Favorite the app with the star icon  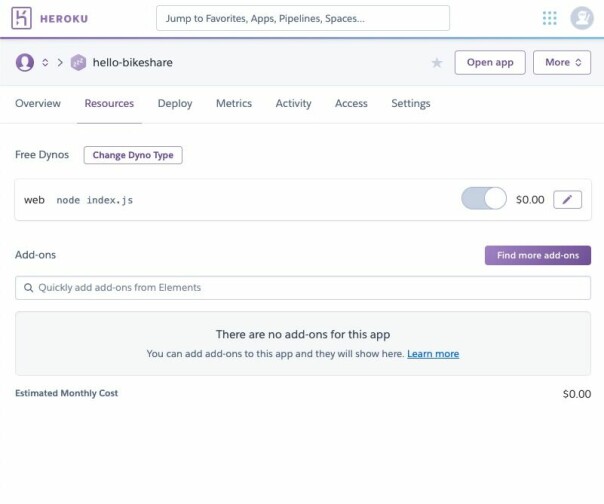[x=437, y=62]
